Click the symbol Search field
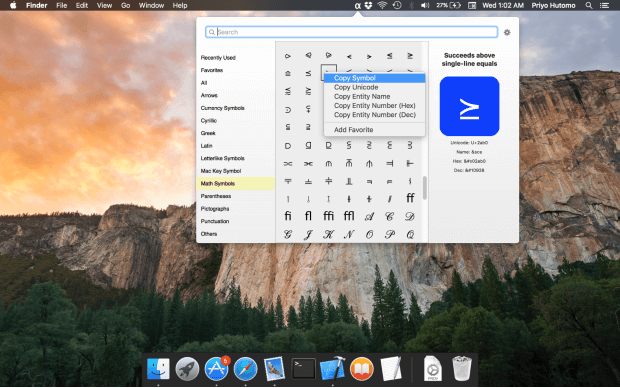This screenshot has width=620, height=388. (x=352, y=32)
